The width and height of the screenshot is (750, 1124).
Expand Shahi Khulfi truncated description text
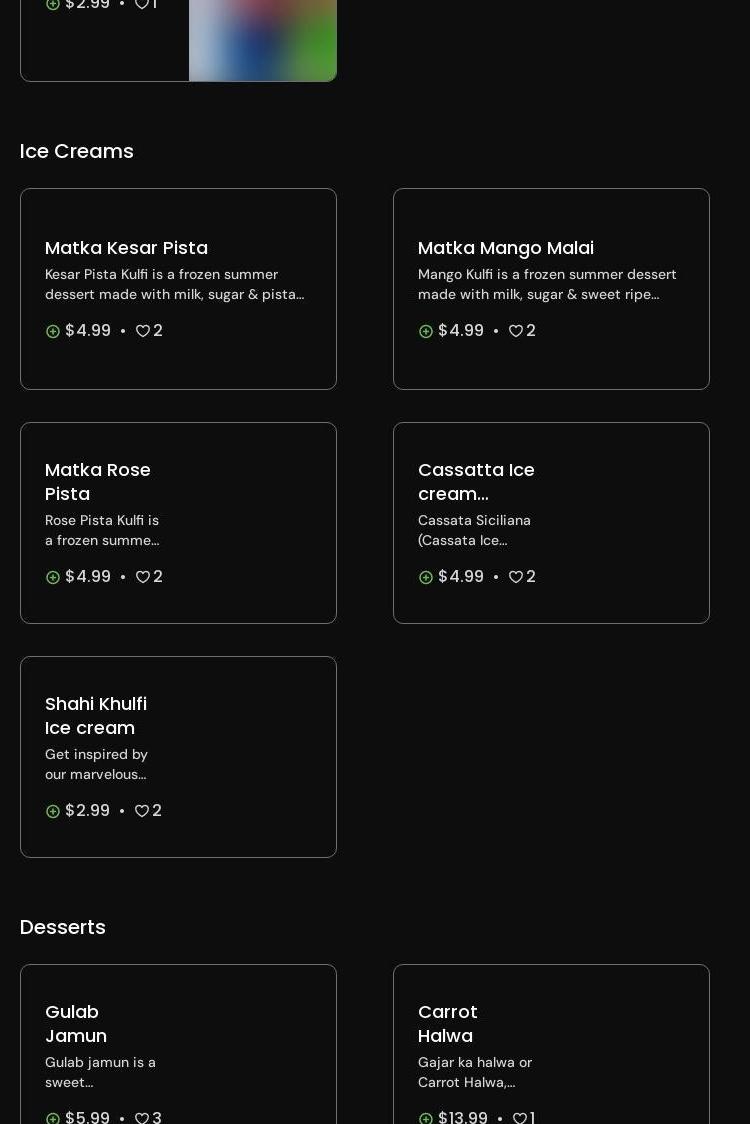tap(96, 764)
